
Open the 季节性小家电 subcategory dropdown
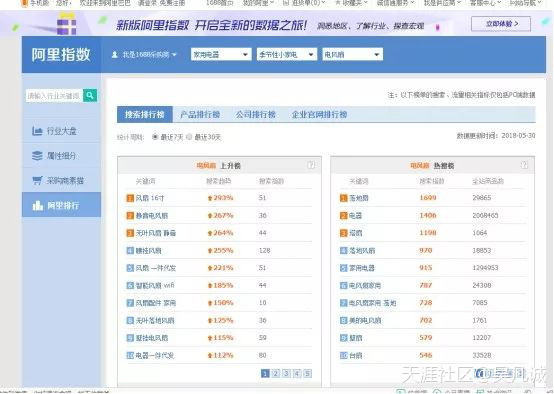[x=287, y=54]
